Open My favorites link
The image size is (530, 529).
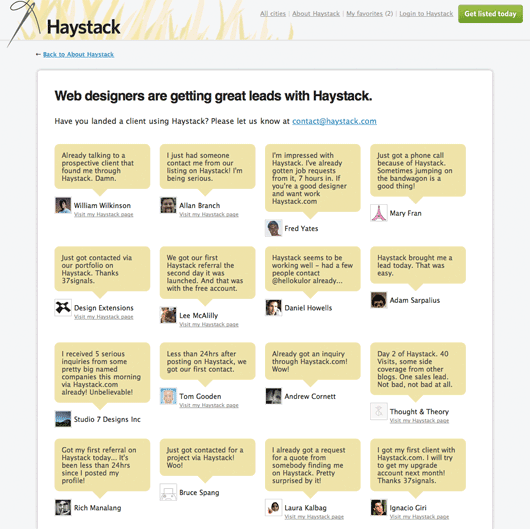point(364,14)
